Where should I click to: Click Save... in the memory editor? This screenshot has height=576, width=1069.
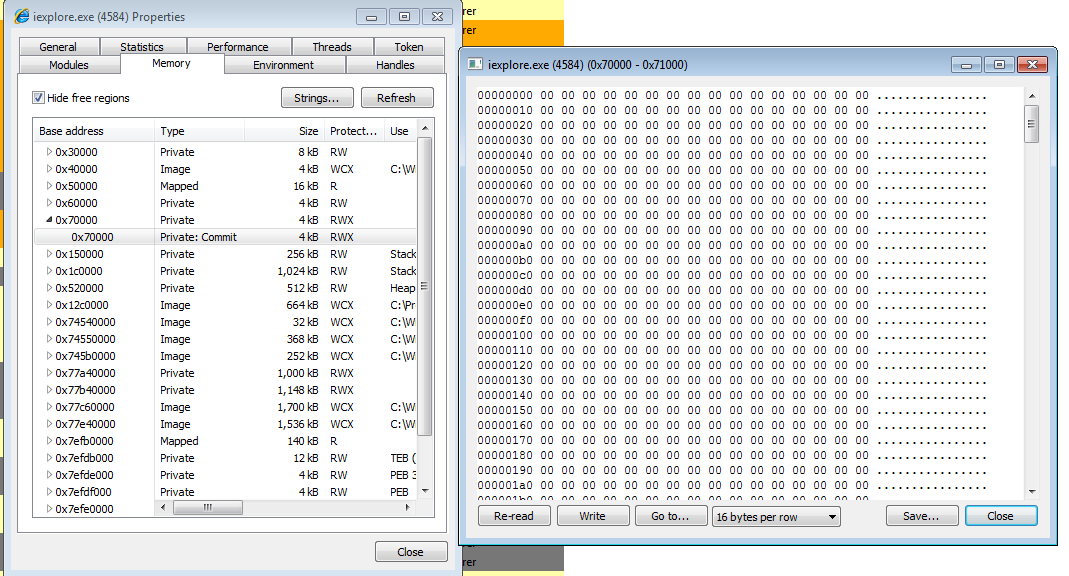[922, 516]
